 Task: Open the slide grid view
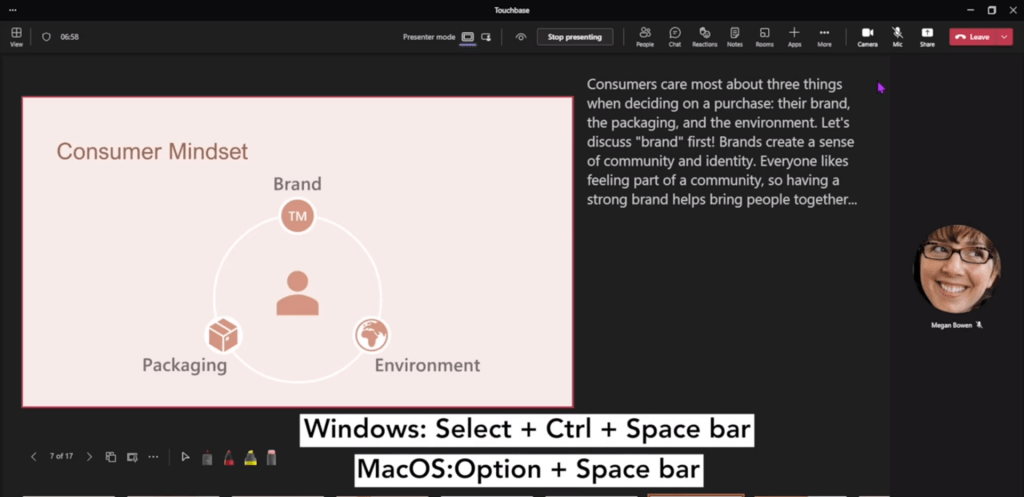(x=111, y=457)
